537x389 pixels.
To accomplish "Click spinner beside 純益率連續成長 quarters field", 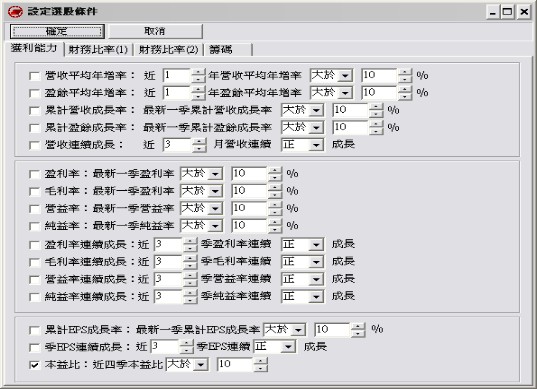I will coord(190,297).
